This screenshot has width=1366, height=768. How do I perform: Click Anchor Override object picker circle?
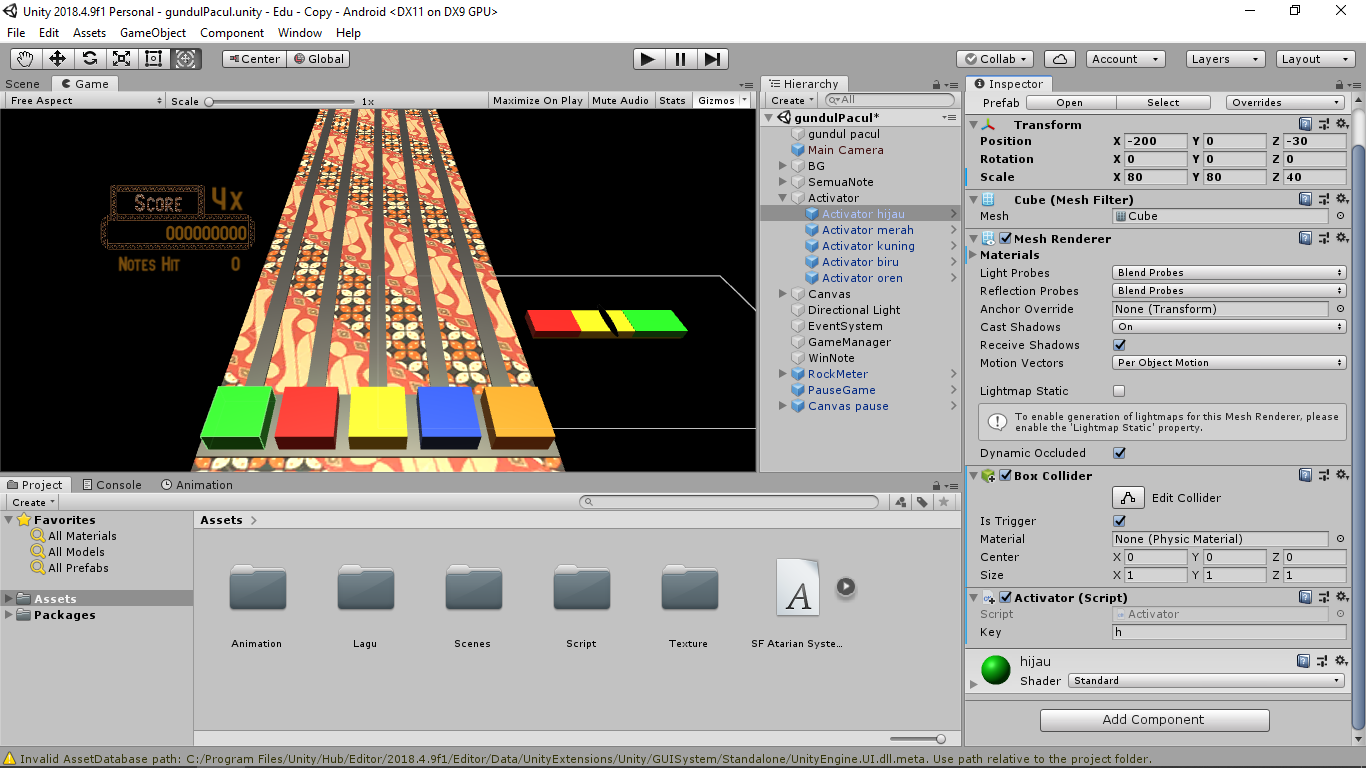(1340, 309)
